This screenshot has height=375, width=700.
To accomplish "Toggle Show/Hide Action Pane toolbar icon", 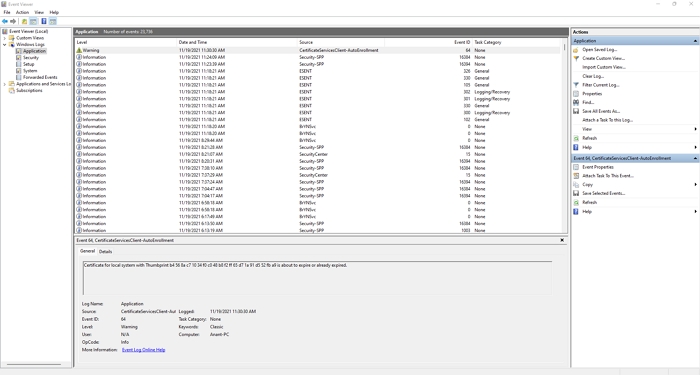I will point(53,21).
